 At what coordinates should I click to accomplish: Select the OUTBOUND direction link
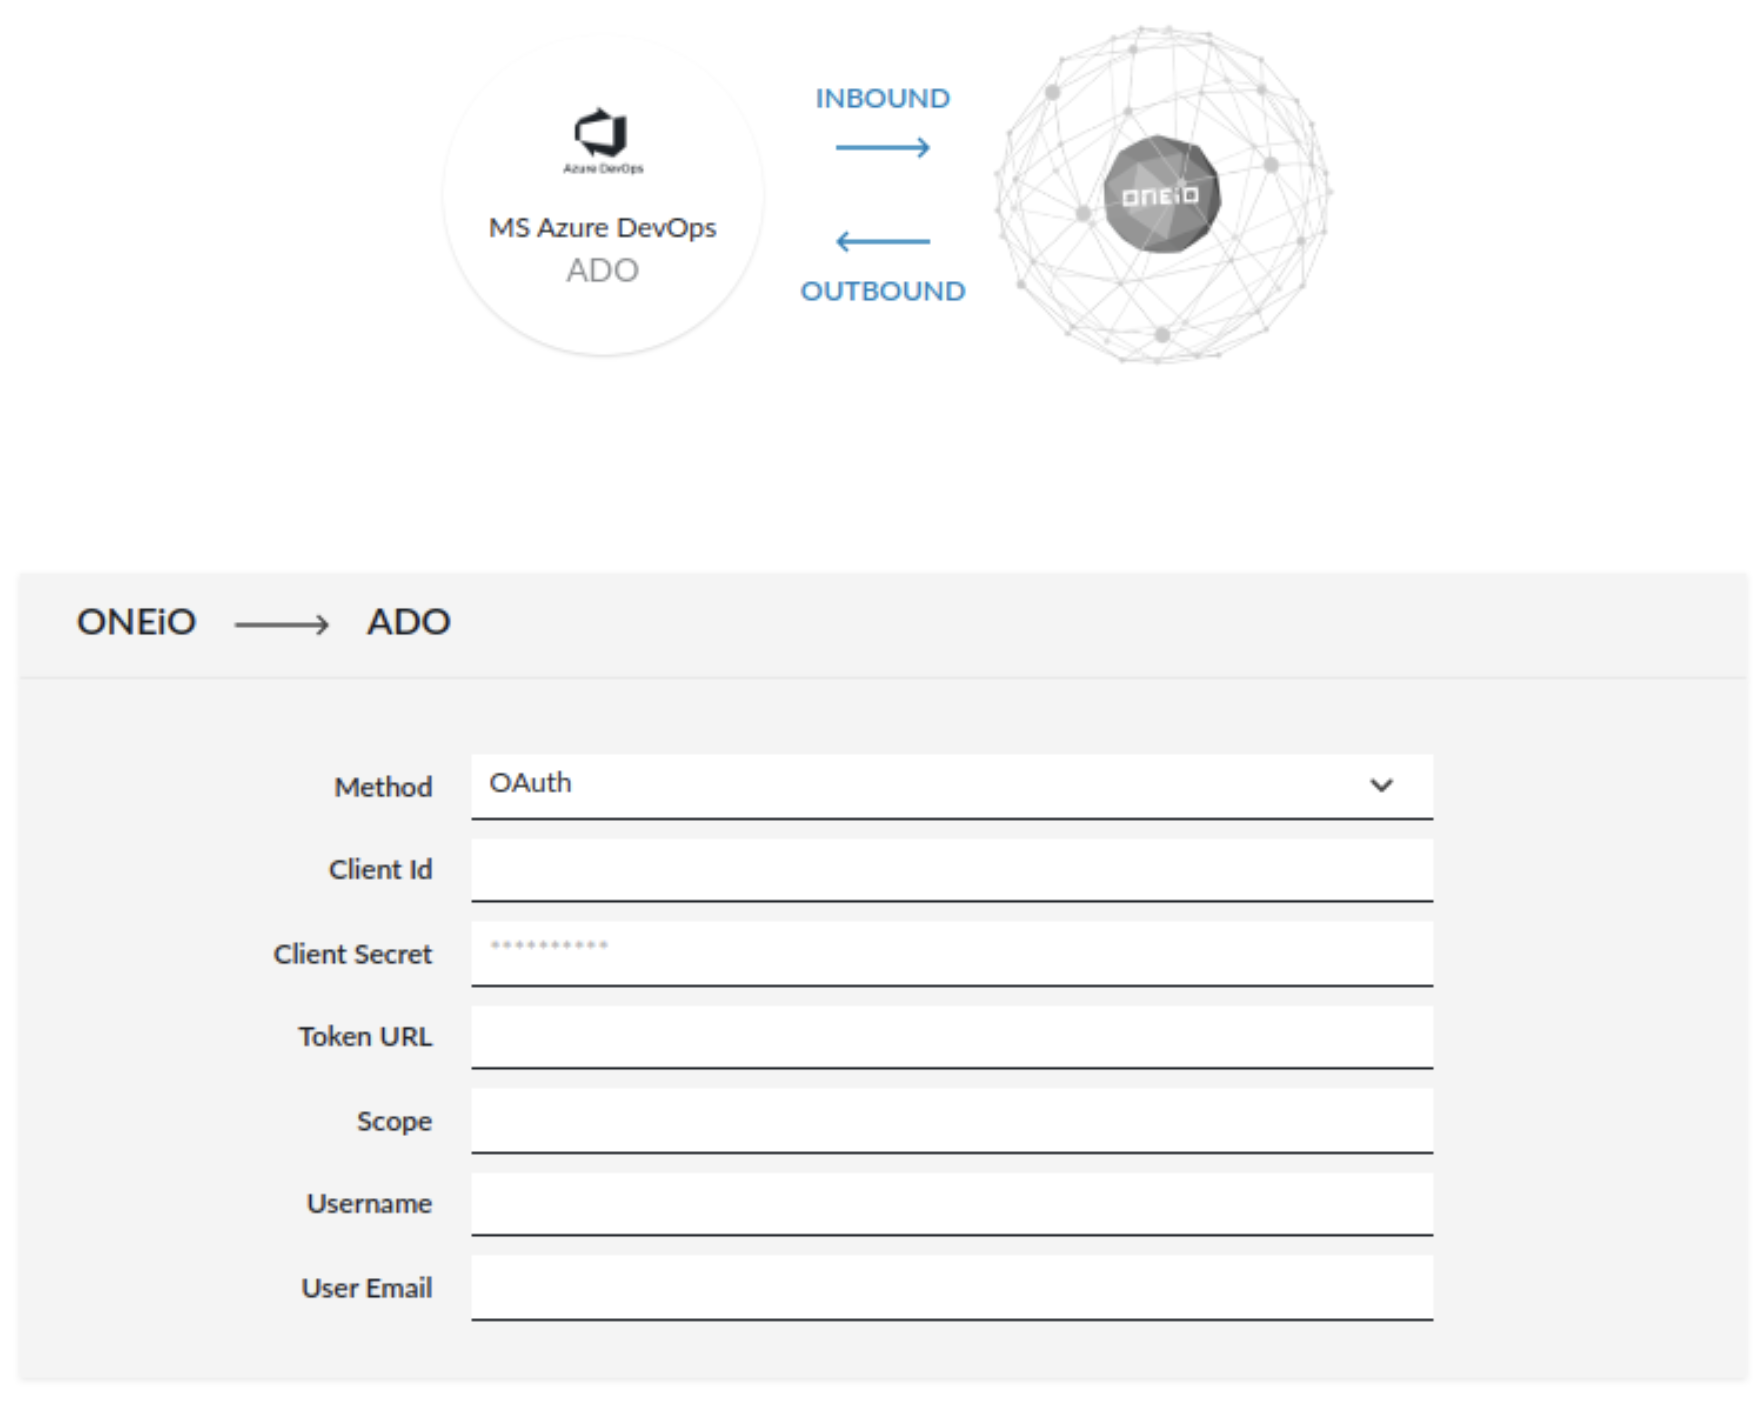[x=882, y=291]
